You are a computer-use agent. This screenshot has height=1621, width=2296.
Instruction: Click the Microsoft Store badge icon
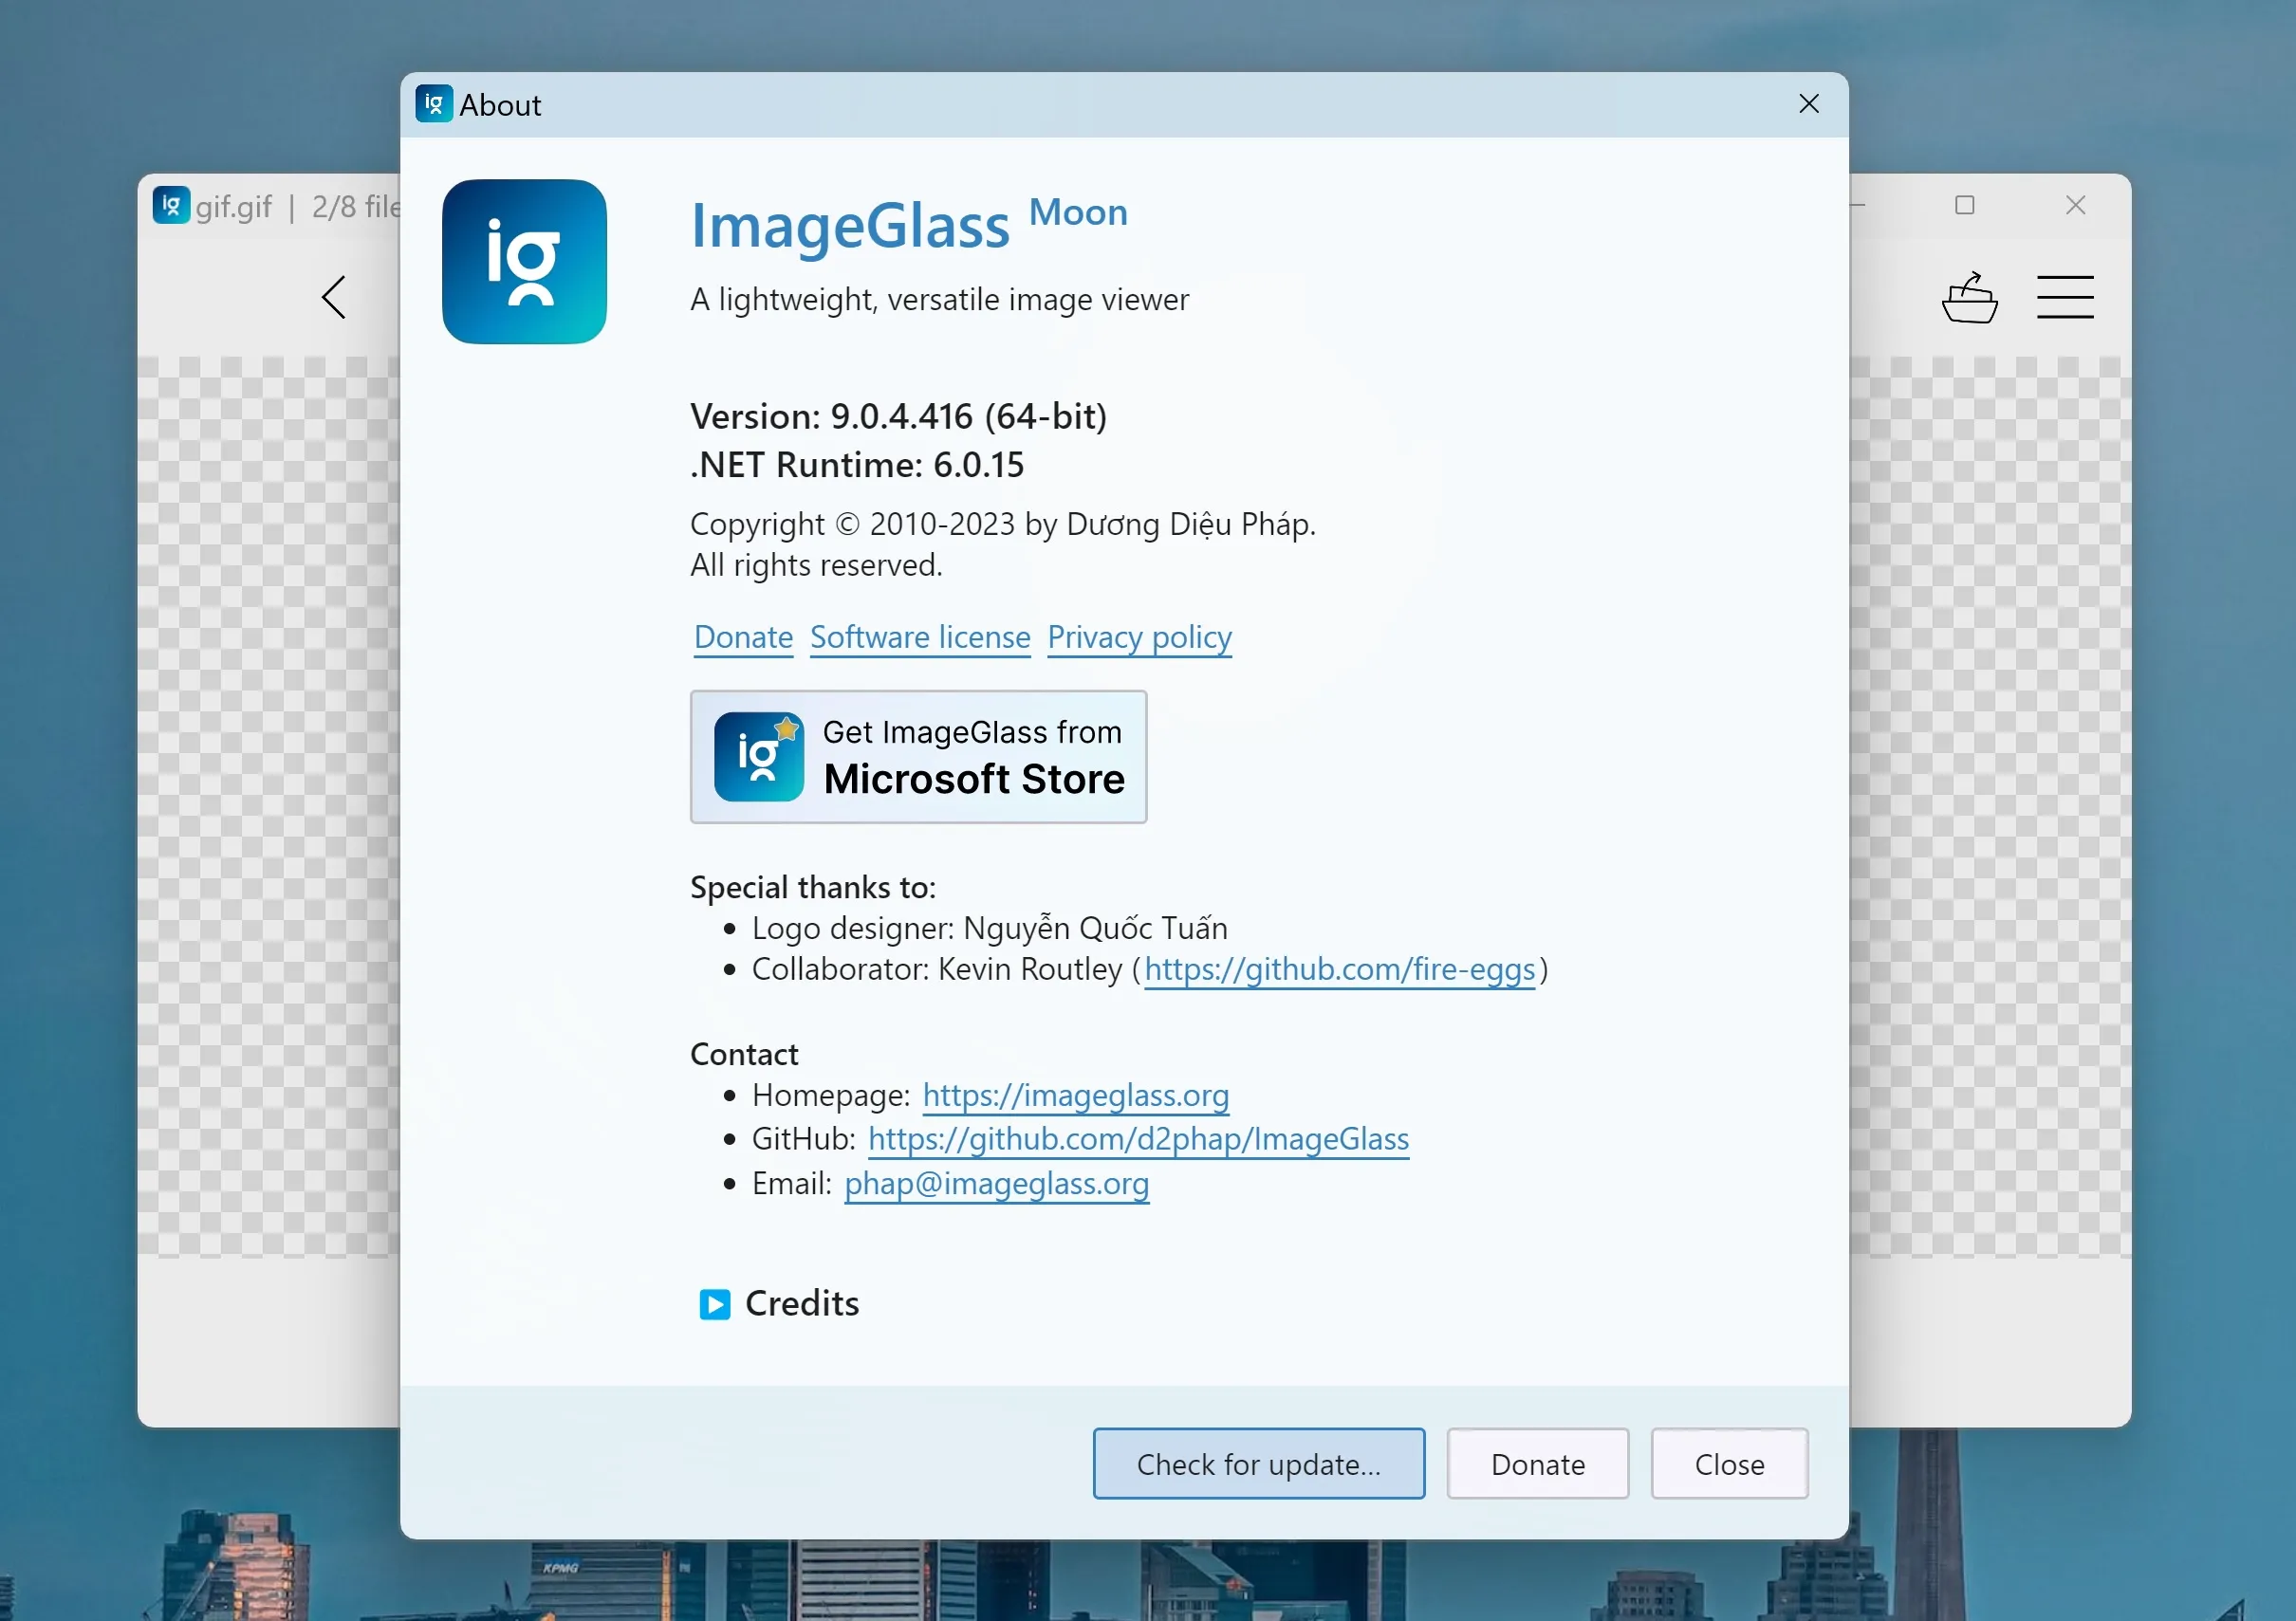(x=758, y=757)
